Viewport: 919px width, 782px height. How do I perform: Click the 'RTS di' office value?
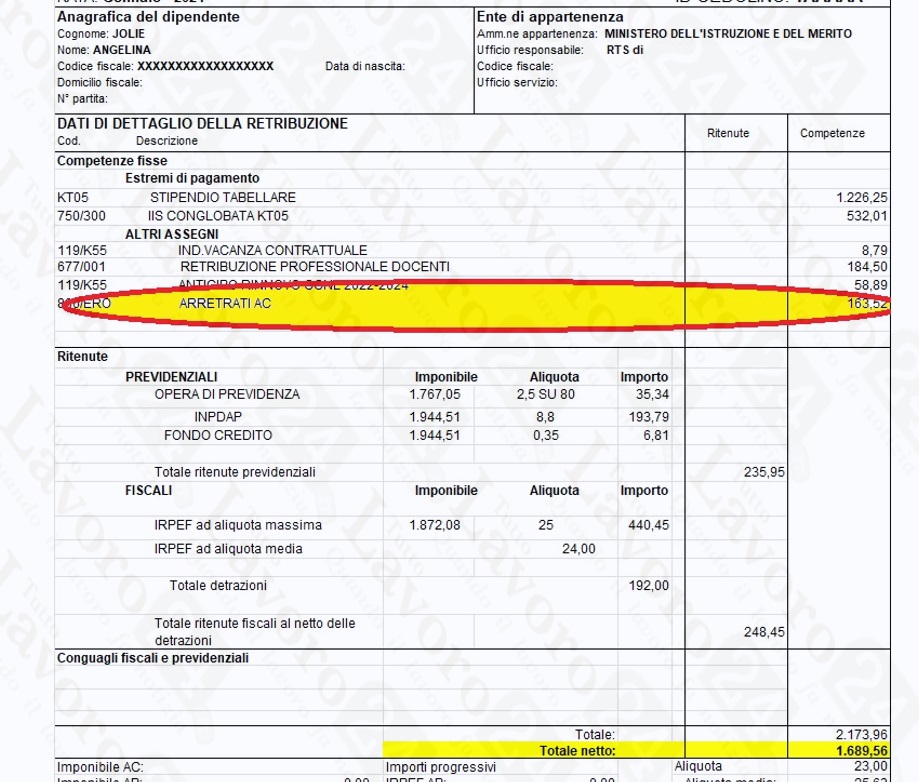[x=625, y=50]
